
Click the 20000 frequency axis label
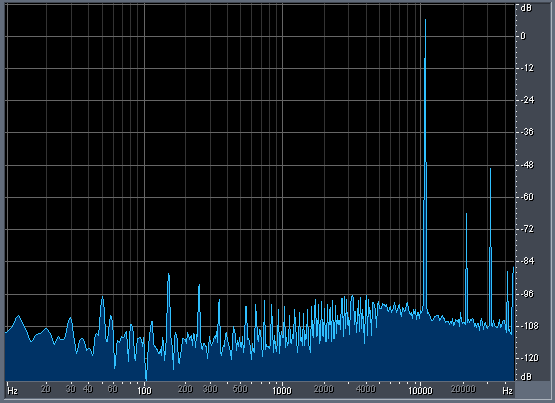463,389
